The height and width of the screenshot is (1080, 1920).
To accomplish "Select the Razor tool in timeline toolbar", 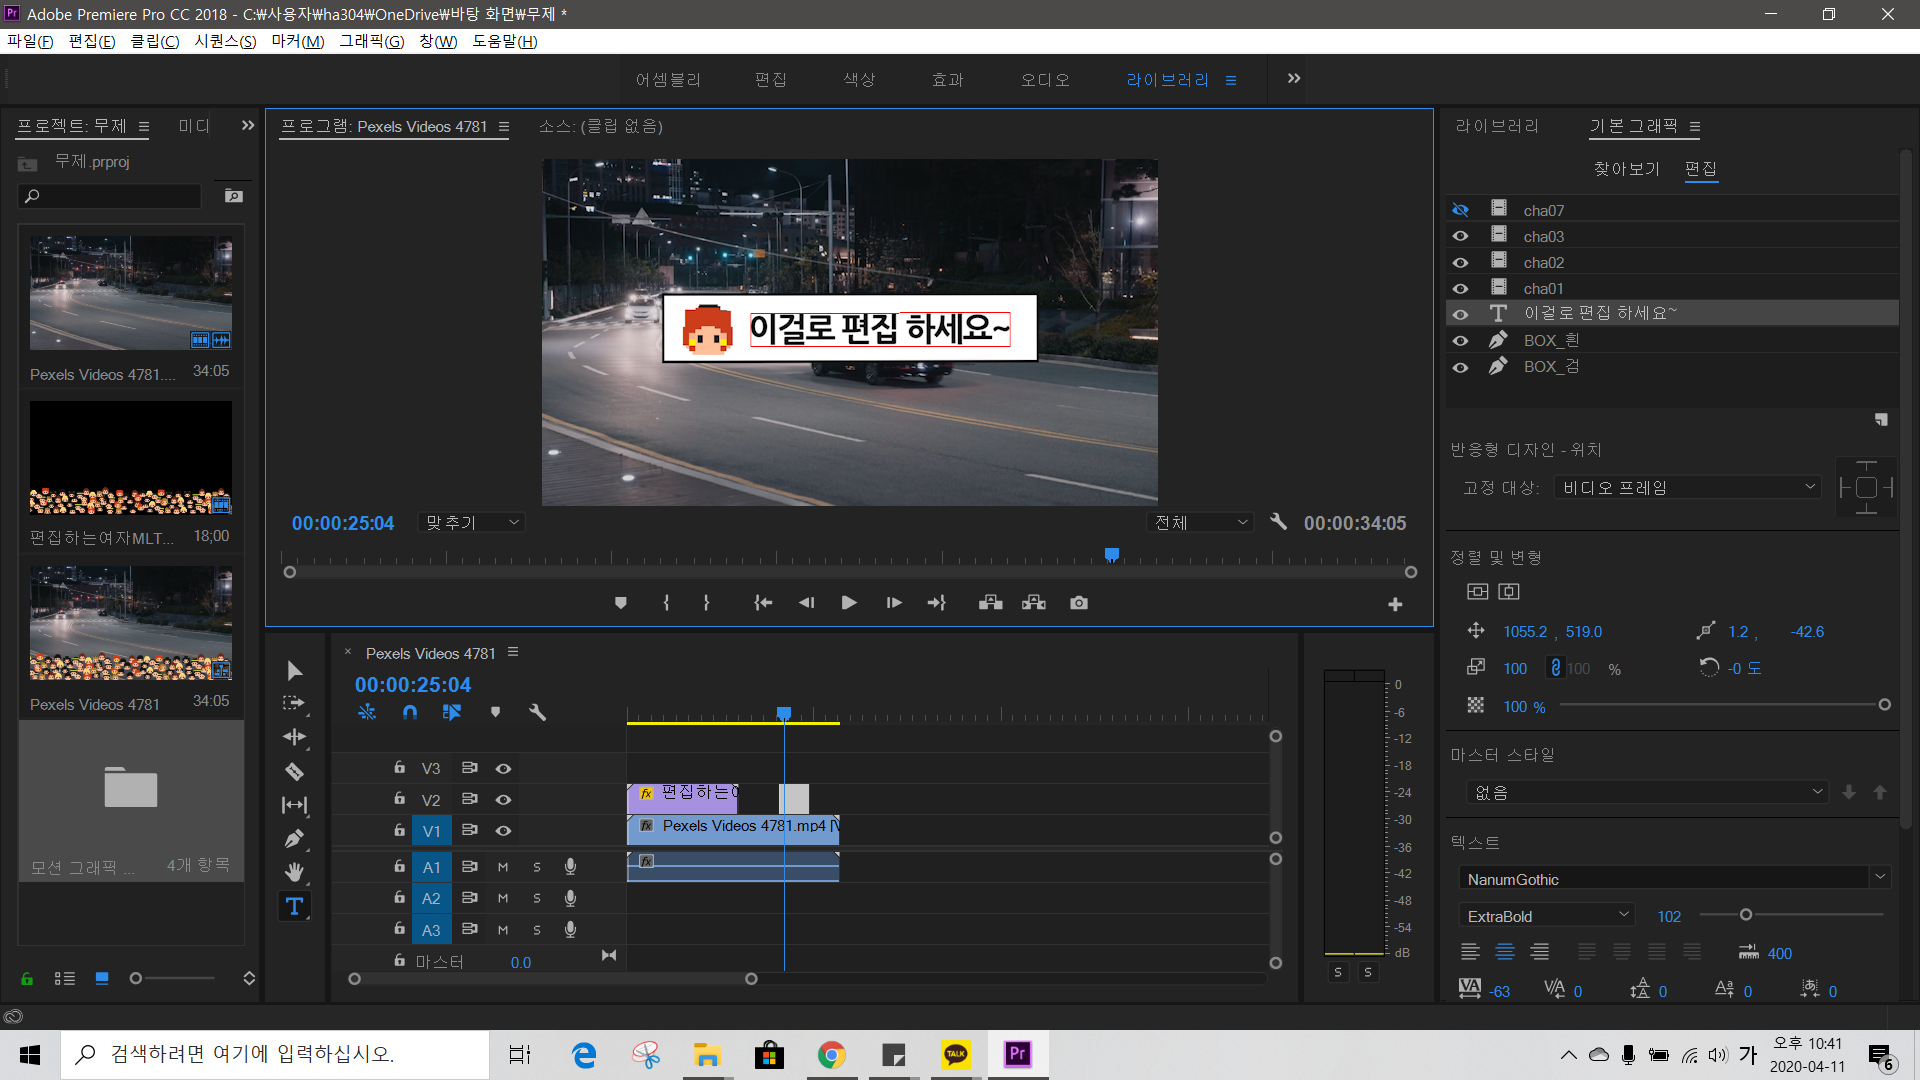I will pyautogui.click(x=294, y=771).
